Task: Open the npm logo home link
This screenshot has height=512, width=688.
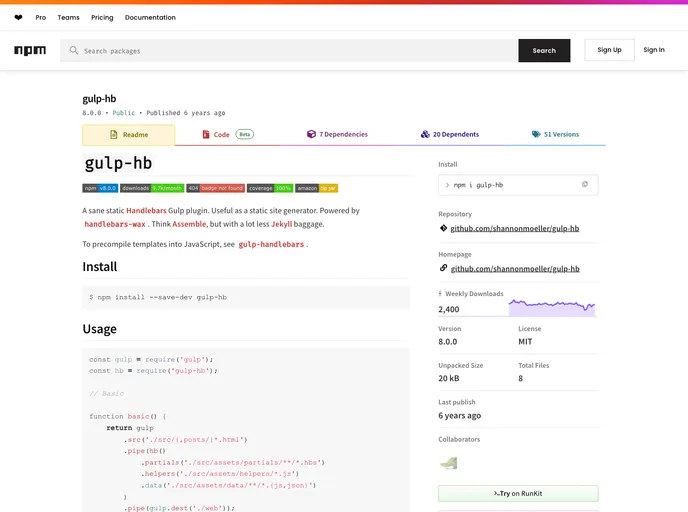Action: [x=30, y=50]
